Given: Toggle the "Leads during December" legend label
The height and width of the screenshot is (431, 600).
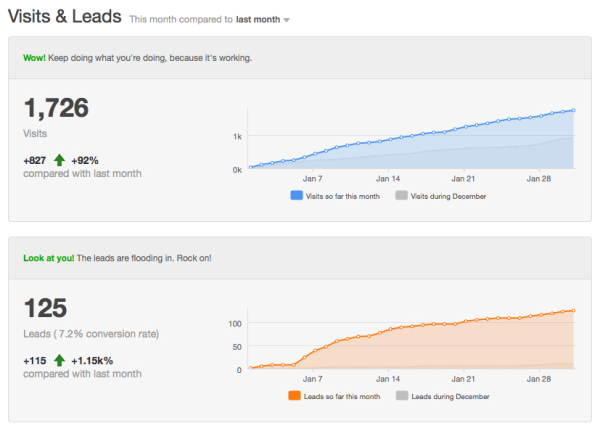Looking at the screenshot, I should (x=448, y=396).
